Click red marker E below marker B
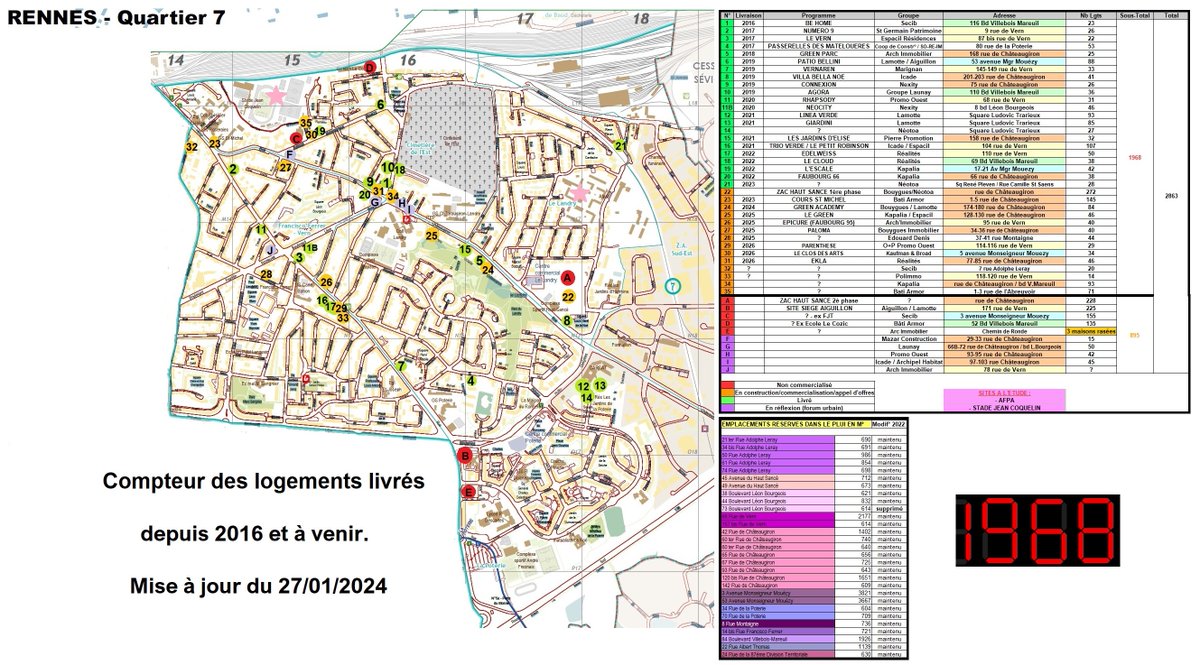Screen dimensions: 1200x665 click(468, 492)
